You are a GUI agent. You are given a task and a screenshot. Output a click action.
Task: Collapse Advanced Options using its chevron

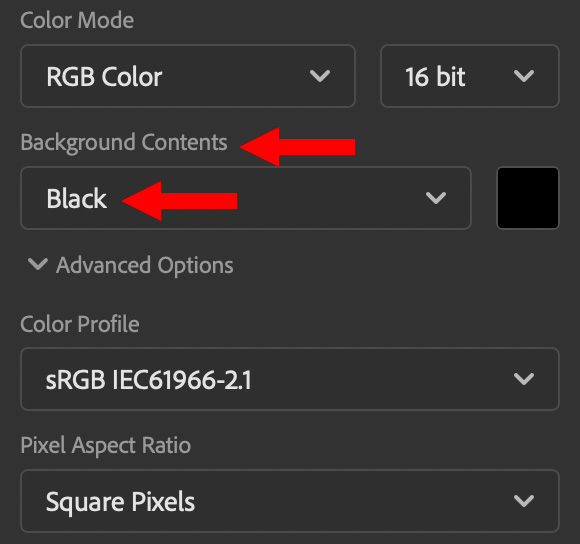click(38, 264)
